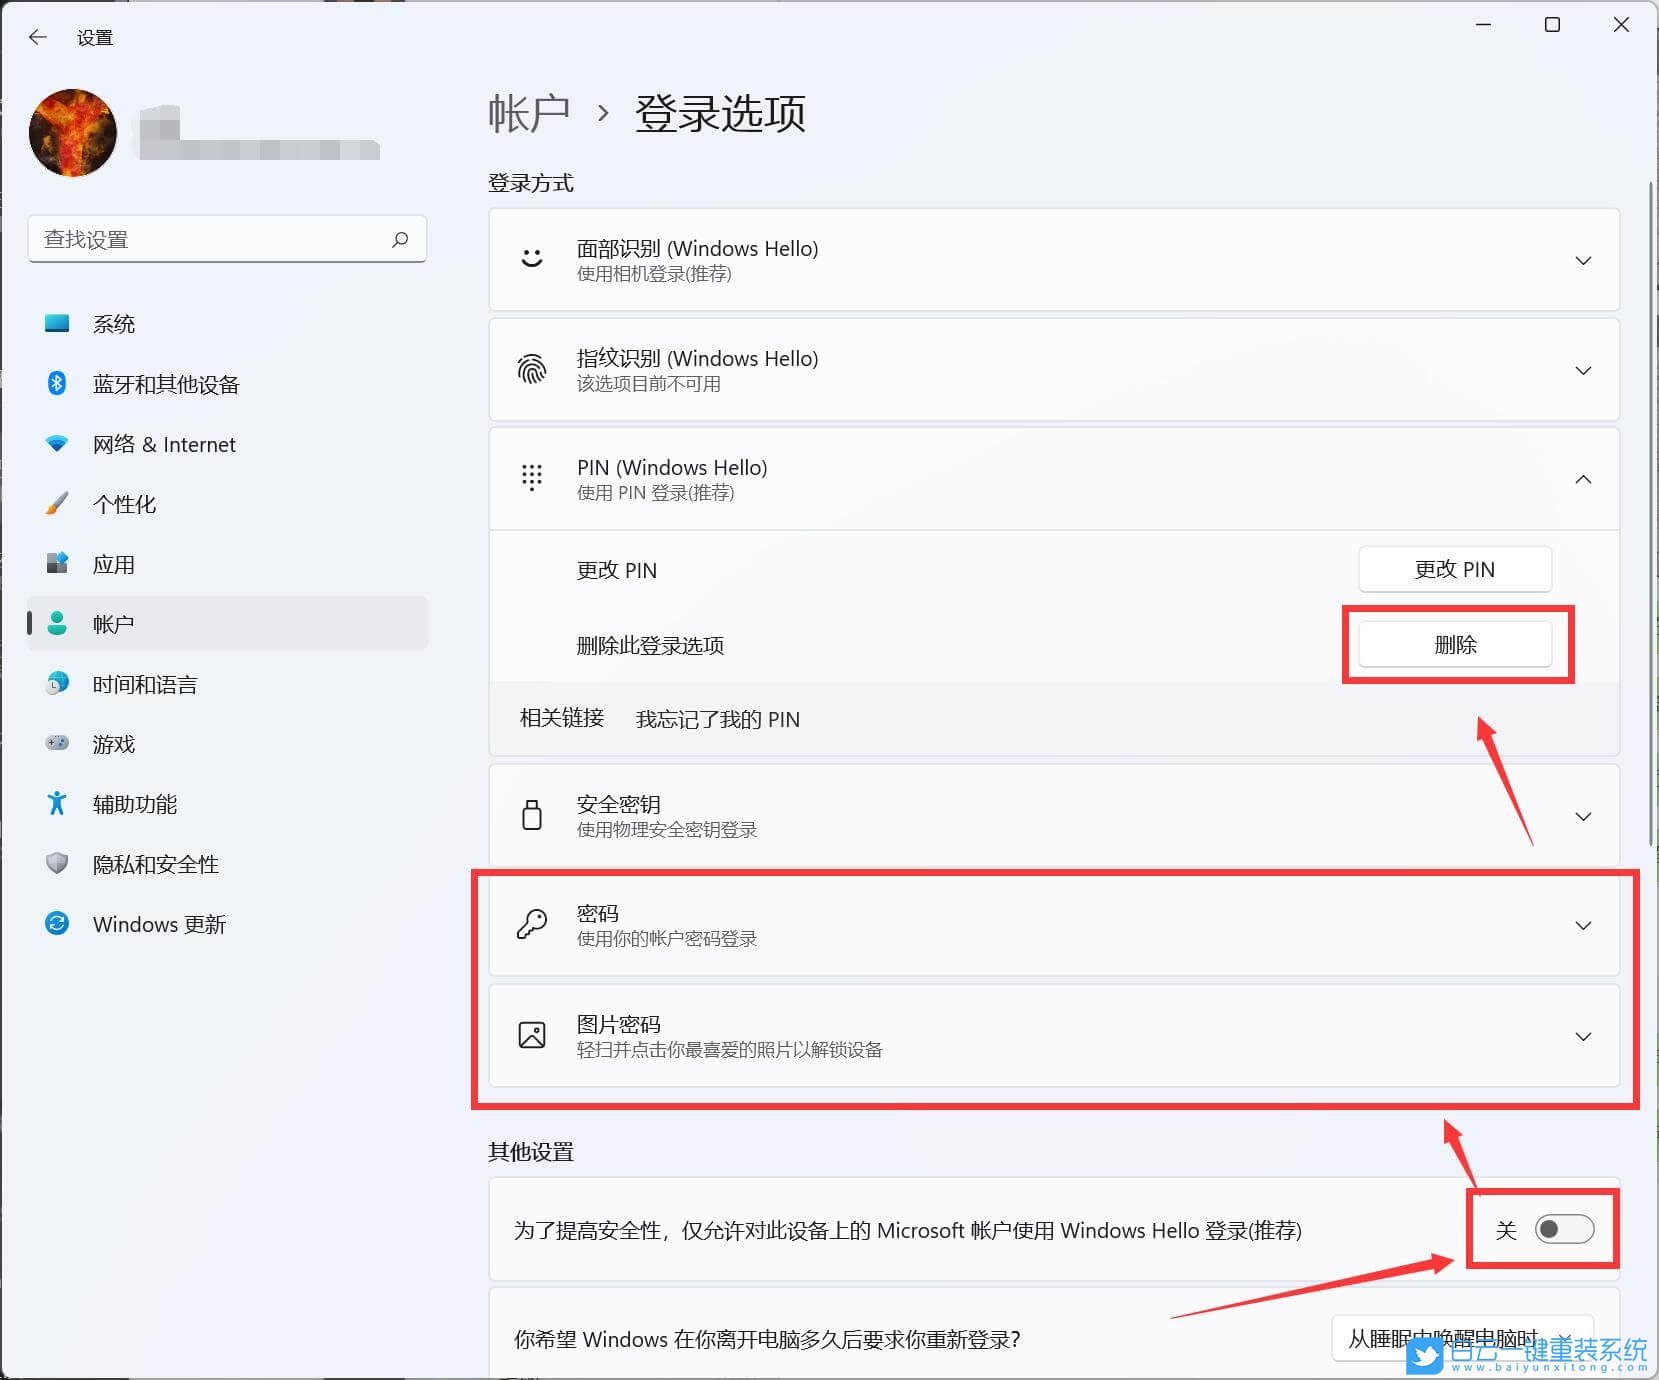Expand the 安全密钥 section
1659x1380 pixels.
point(1583,816)
